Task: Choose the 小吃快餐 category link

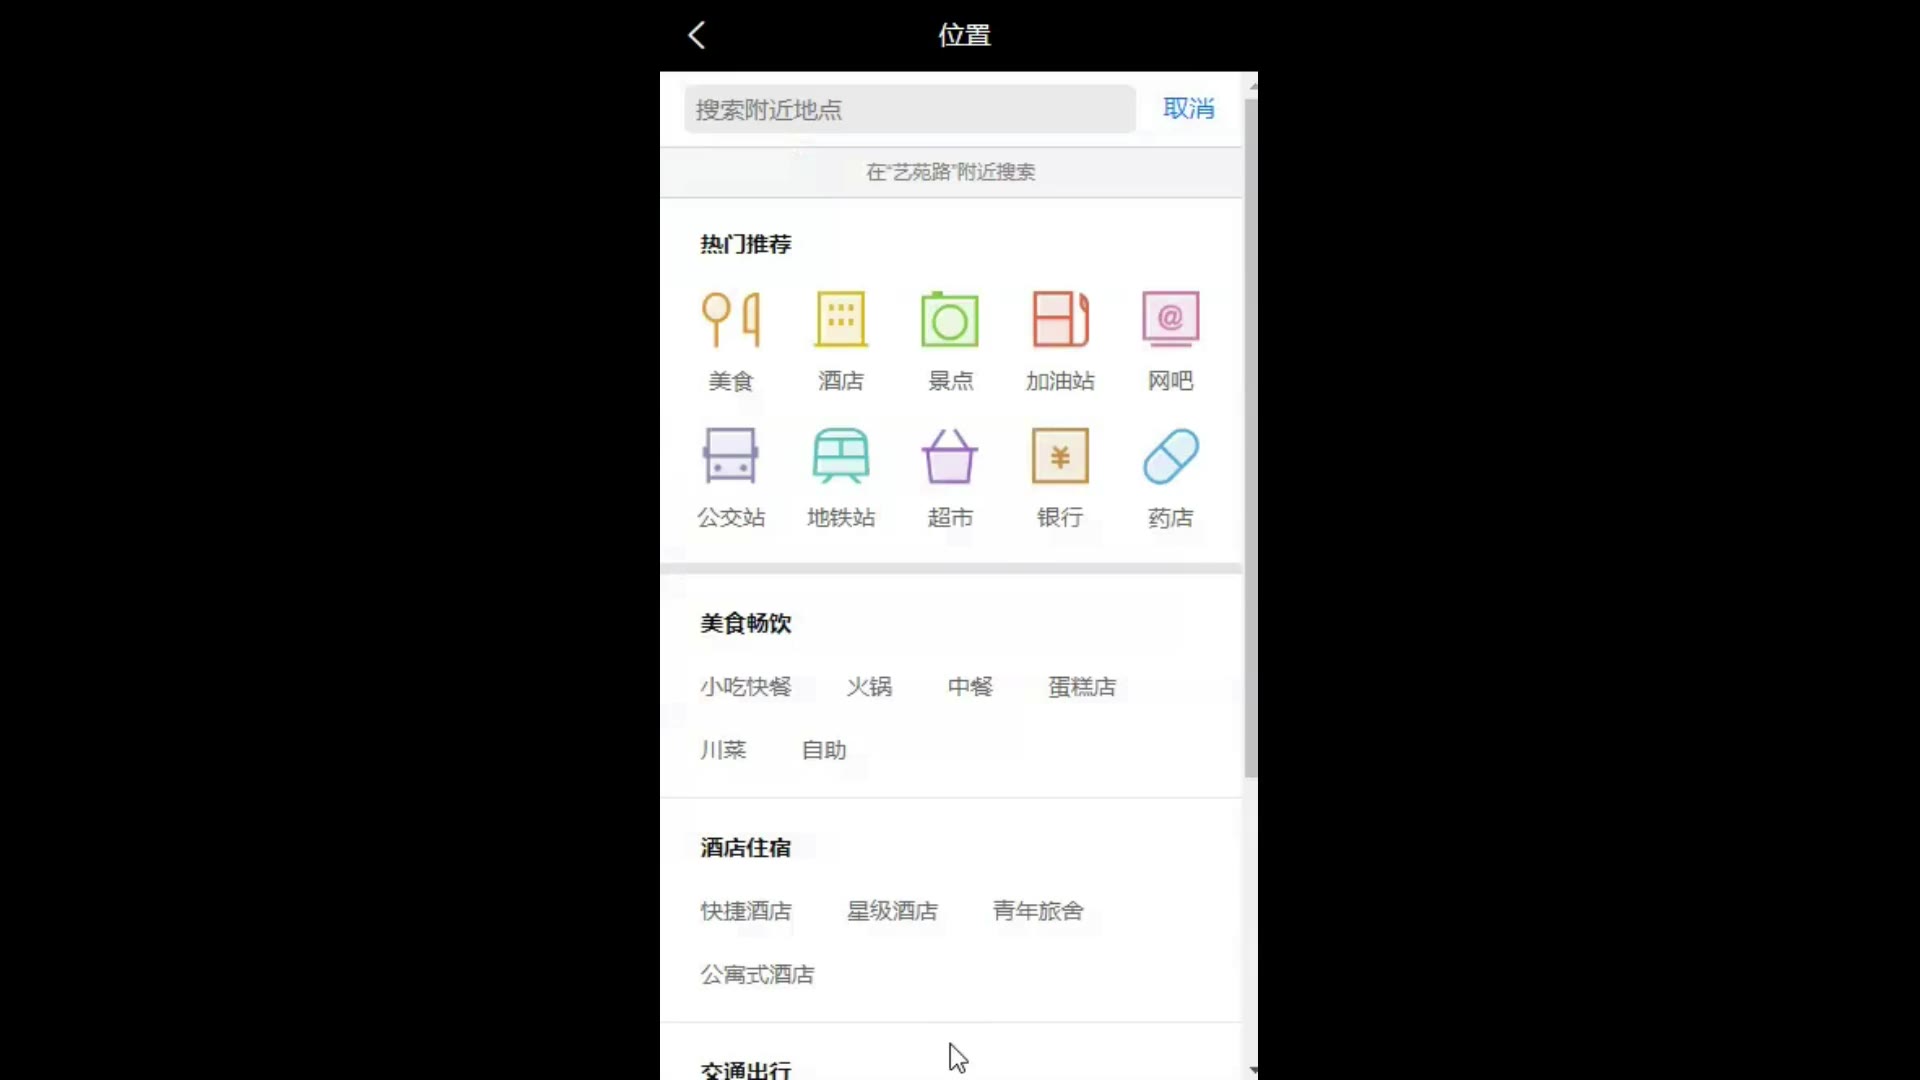Action: click(x=745, y=687)
